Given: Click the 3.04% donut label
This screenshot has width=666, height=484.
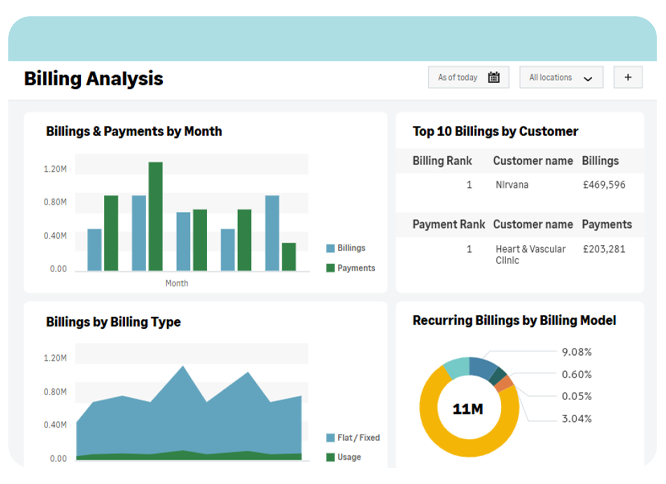Looking at the screenshot, I should 576,419.
